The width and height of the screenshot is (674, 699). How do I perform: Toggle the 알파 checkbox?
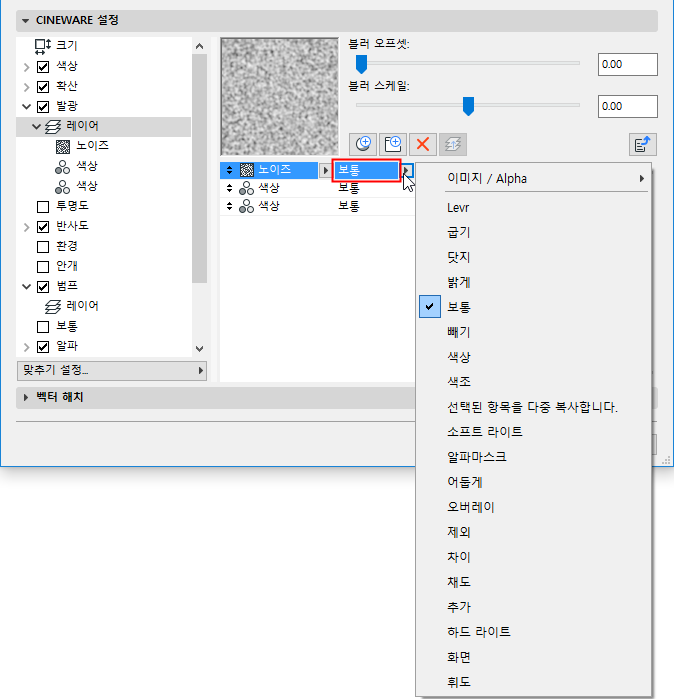[x=43, y=347]
